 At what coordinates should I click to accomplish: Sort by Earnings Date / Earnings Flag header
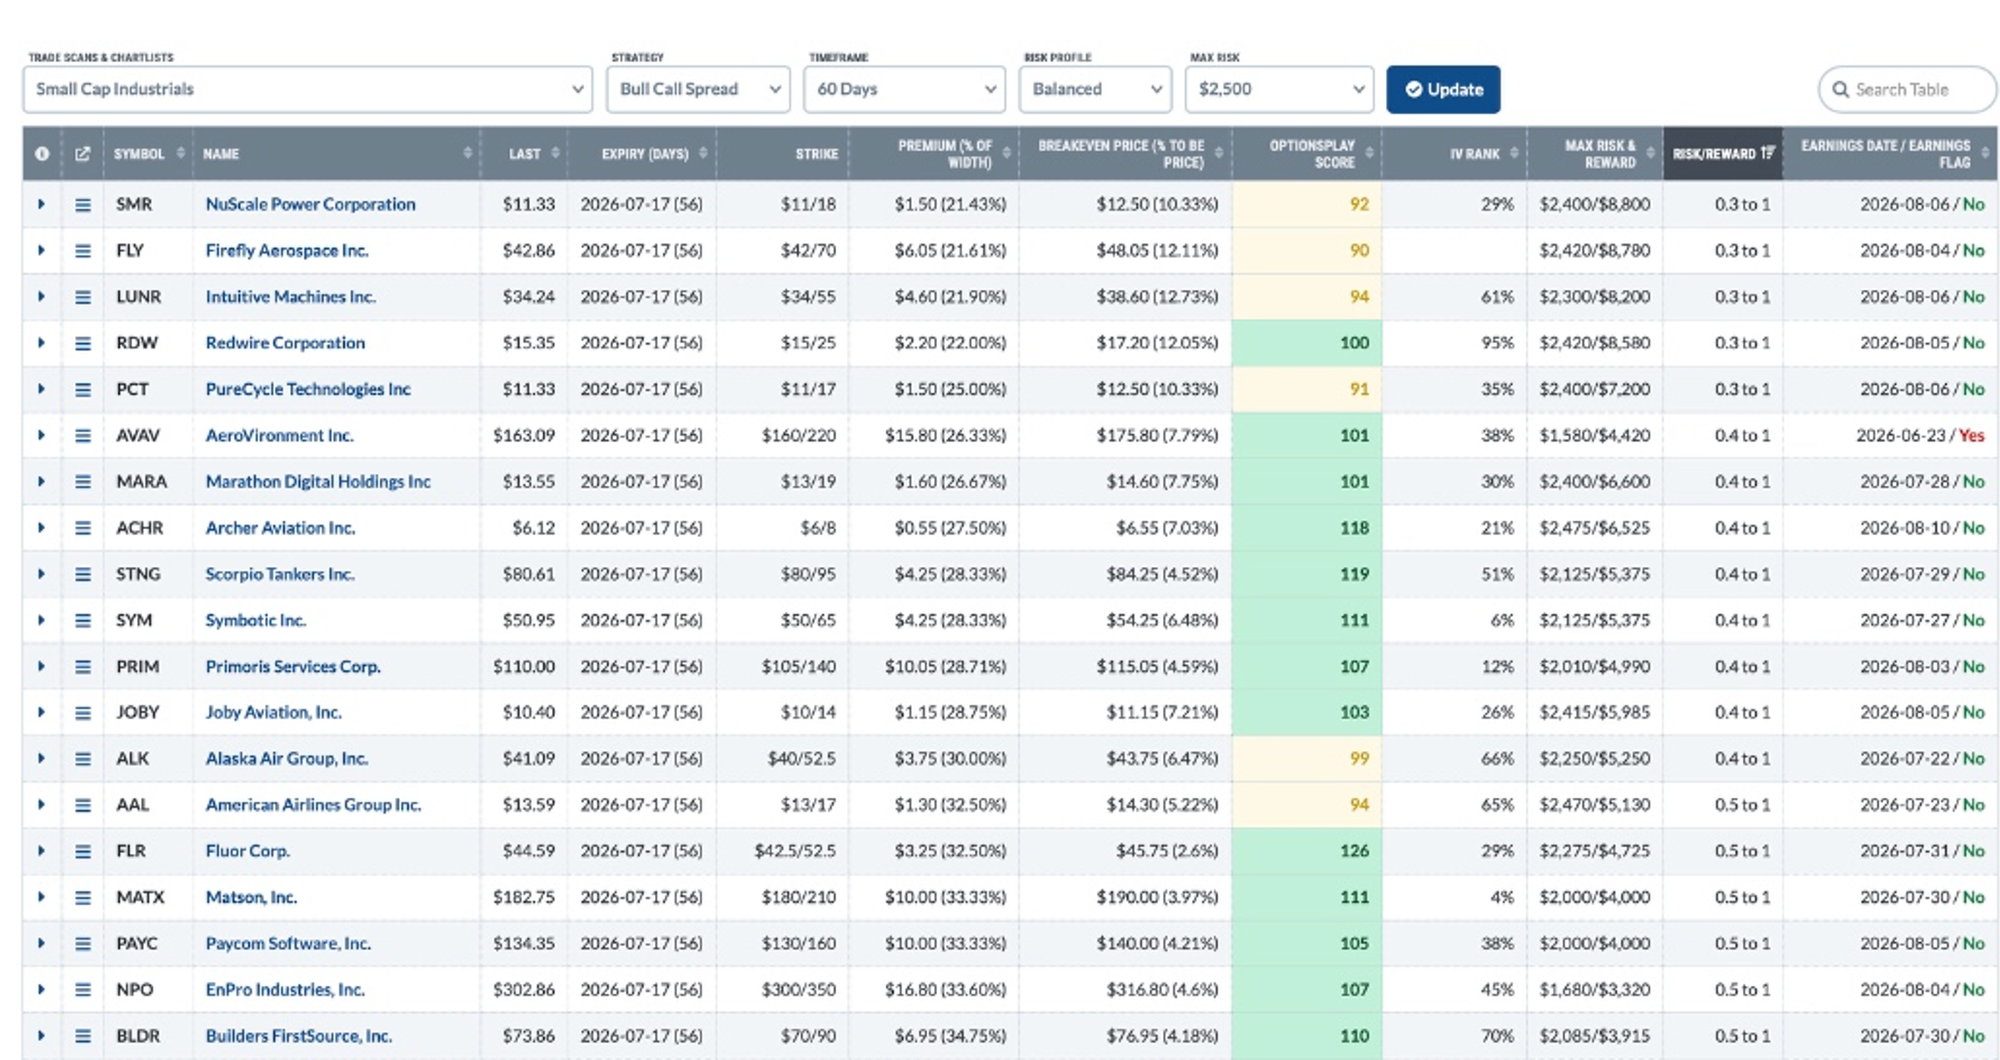(1890, 154)
